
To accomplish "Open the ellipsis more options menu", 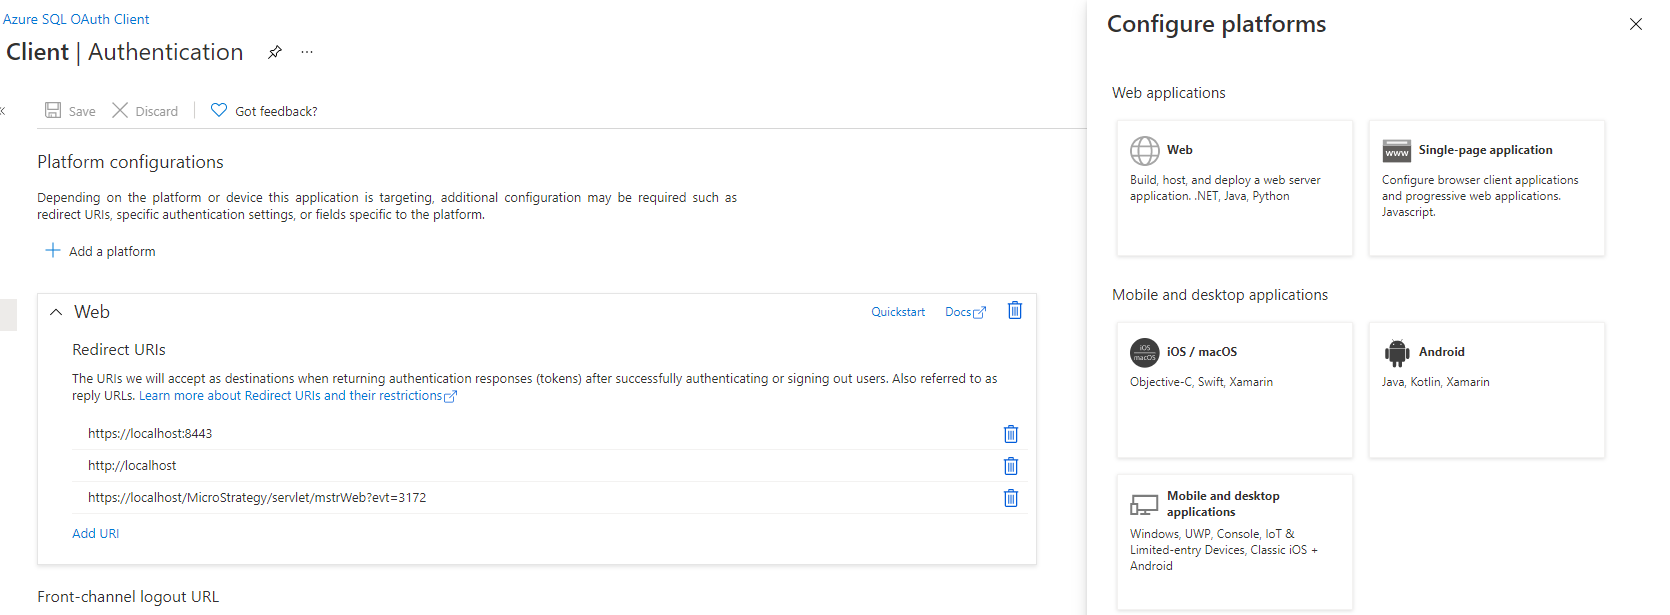I will [307, 52].
